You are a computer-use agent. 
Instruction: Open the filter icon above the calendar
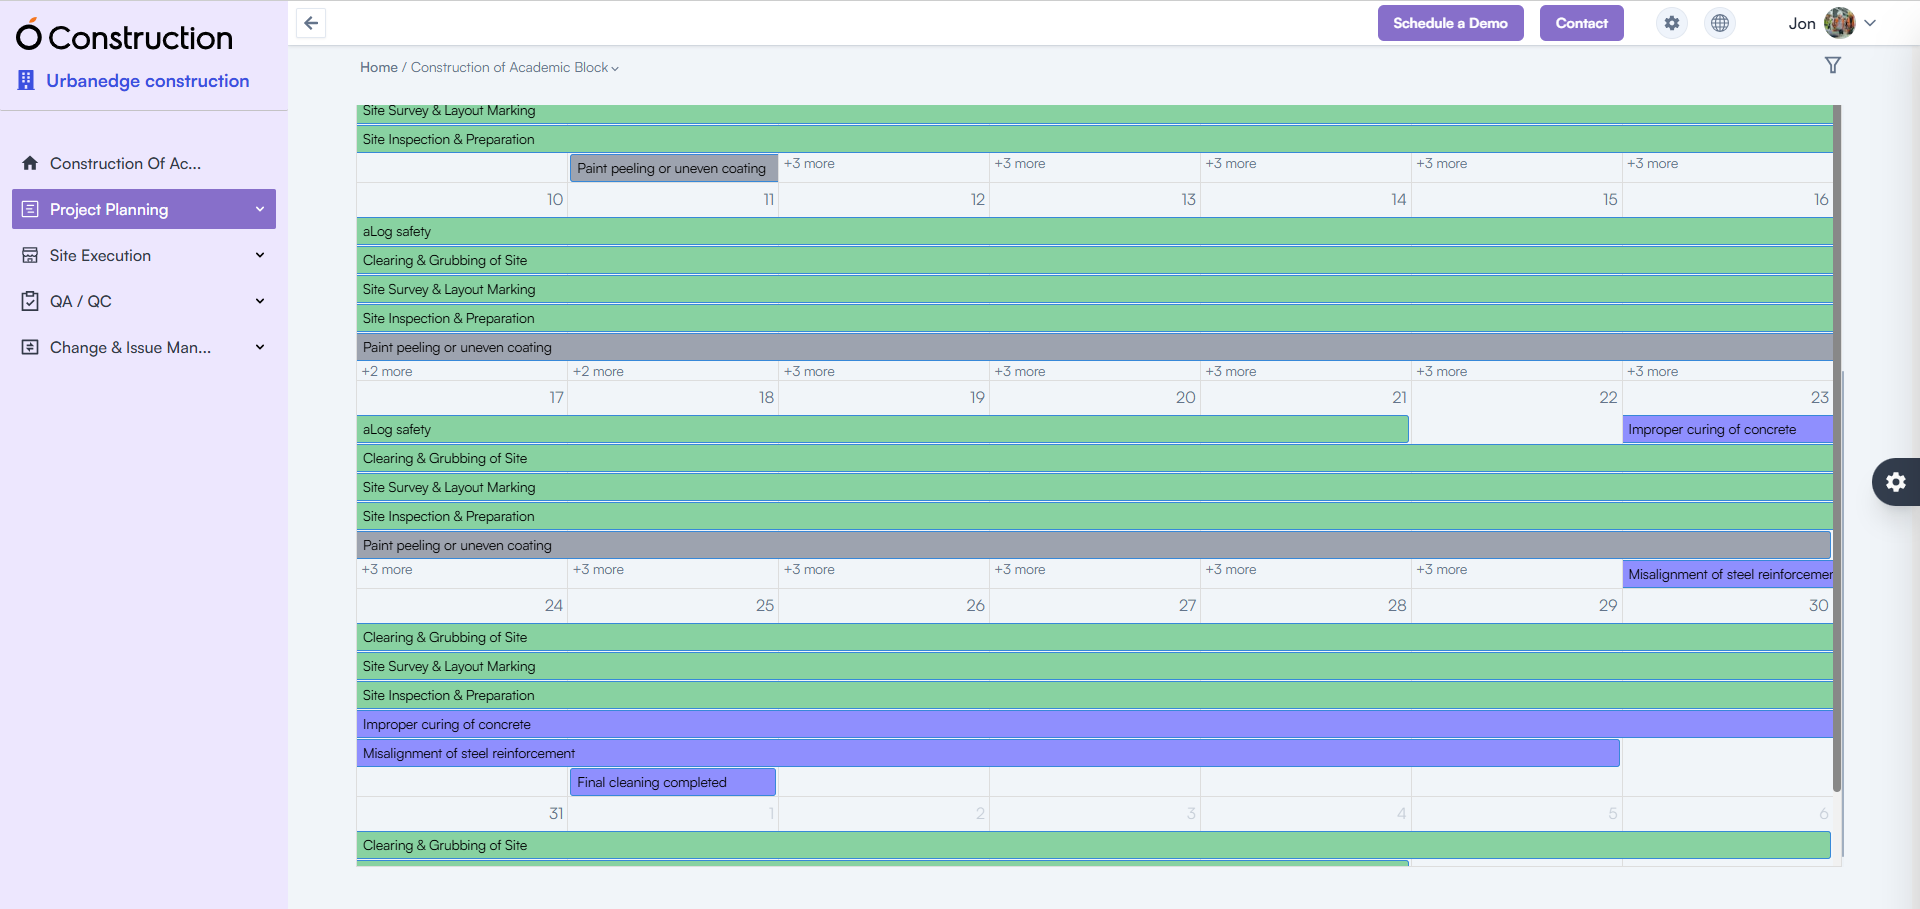[x=1834, y=65]
